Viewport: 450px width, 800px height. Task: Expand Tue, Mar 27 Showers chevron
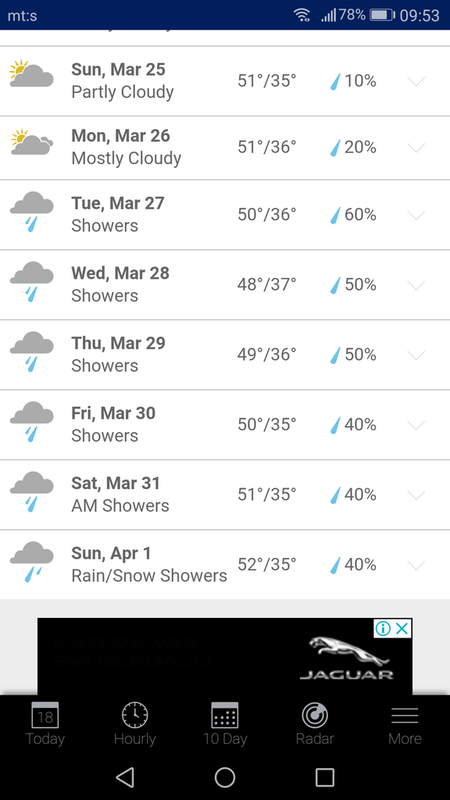pos(416,215)
